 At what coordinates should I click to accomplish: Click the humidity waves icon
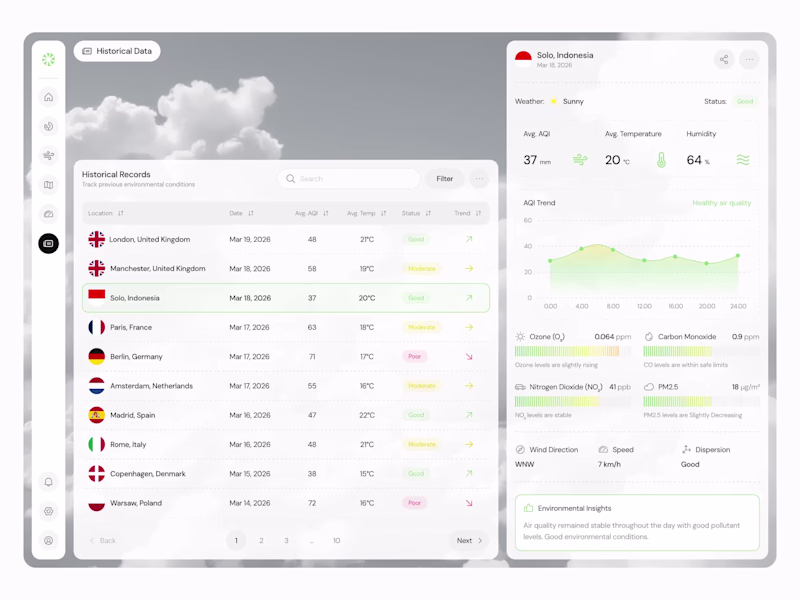[743, 160]
